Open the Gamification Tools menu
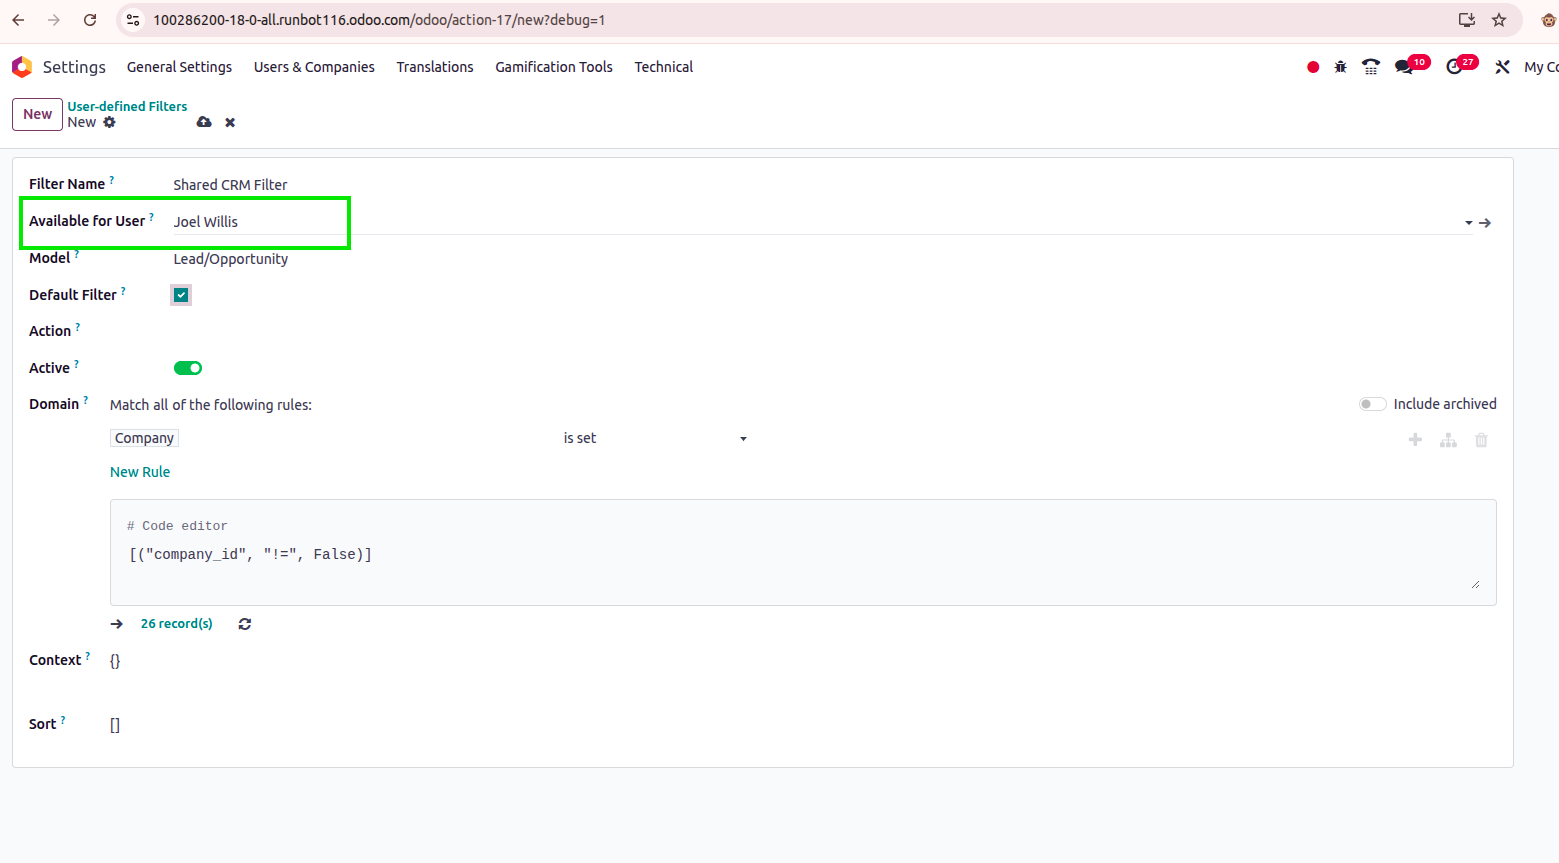This screenshot has height=863, width=1559. (x=554, y=67)
